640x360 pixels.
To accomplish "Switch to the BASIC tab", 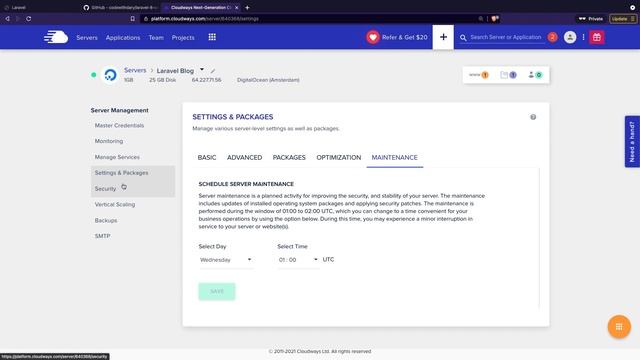I will (x=207, y=158).
